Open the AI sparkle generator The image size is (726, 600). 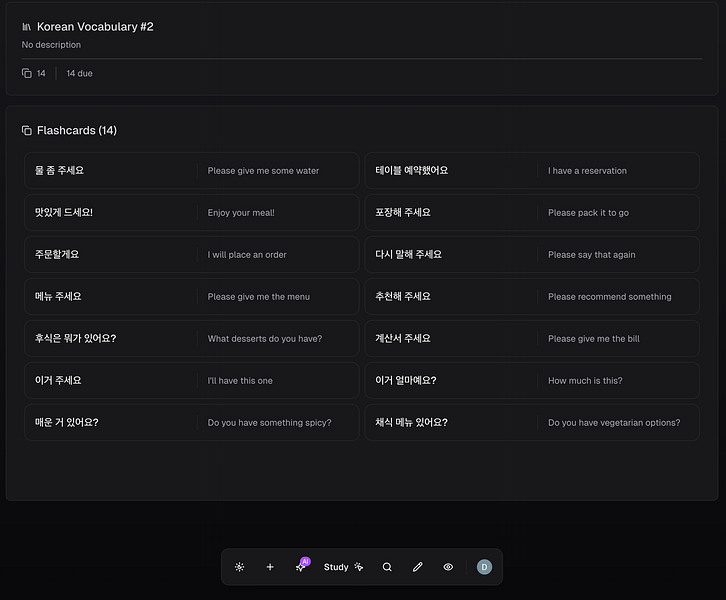301,567
